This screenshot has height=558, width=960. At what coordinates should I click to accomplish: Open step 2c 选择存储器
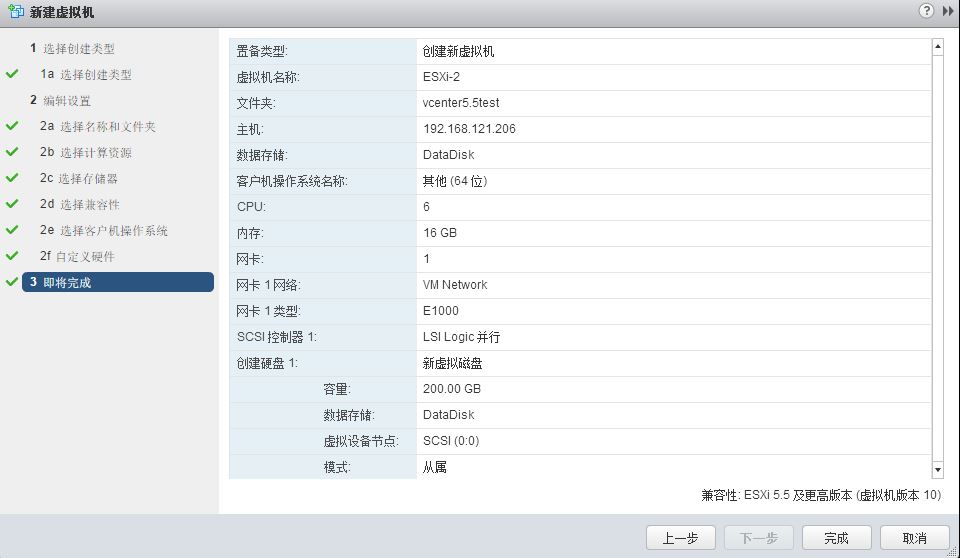click(78, 178)
